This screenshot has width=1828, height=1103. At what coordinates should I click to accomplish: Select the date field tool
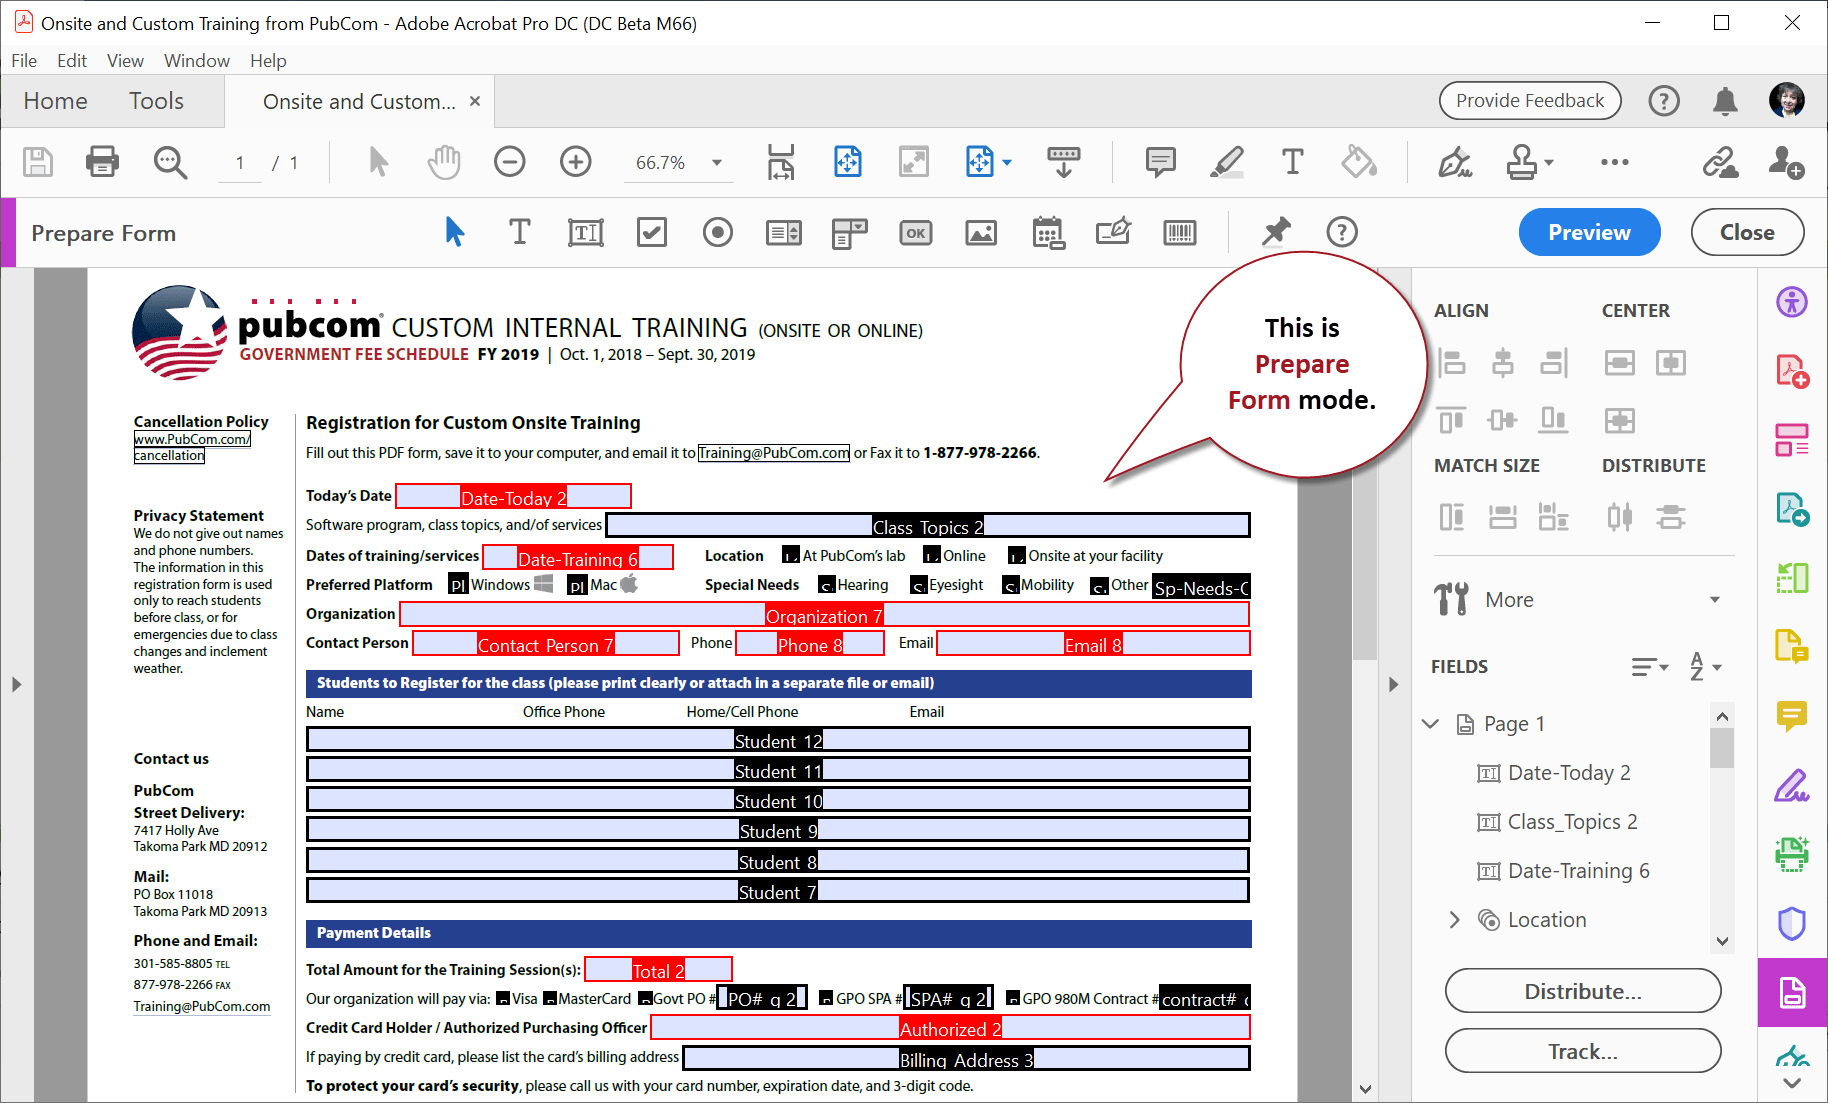click(x=1047, y=232)
